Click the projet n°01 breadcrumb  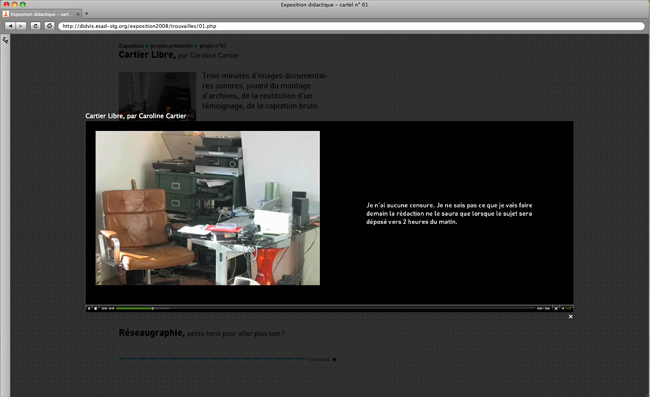click(x=213, y=46)
